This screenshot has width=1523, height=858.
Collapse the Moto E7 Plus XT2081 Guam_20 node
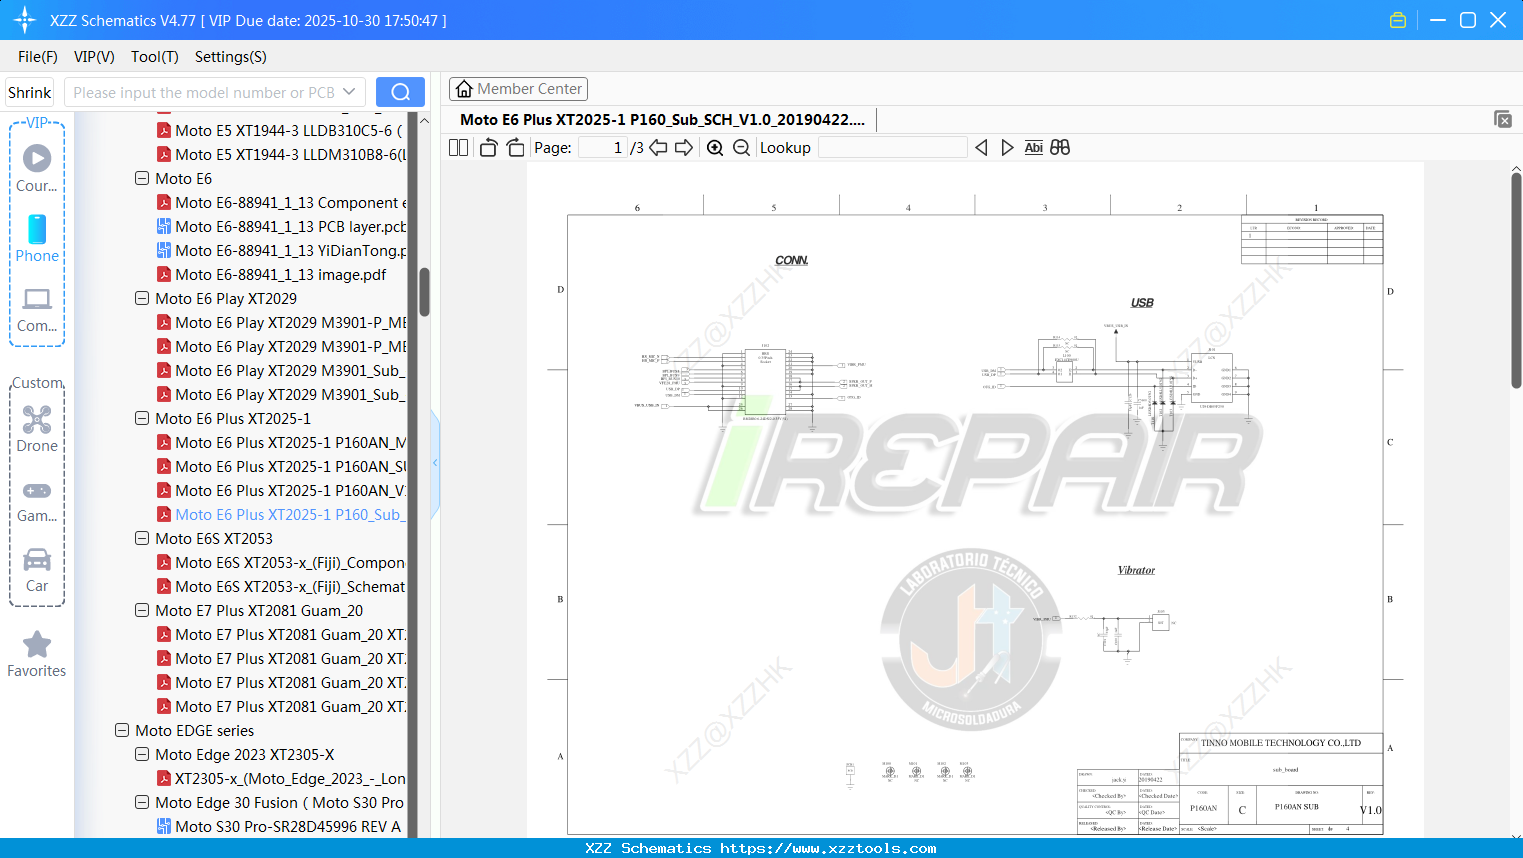click(x=142, y=611)
